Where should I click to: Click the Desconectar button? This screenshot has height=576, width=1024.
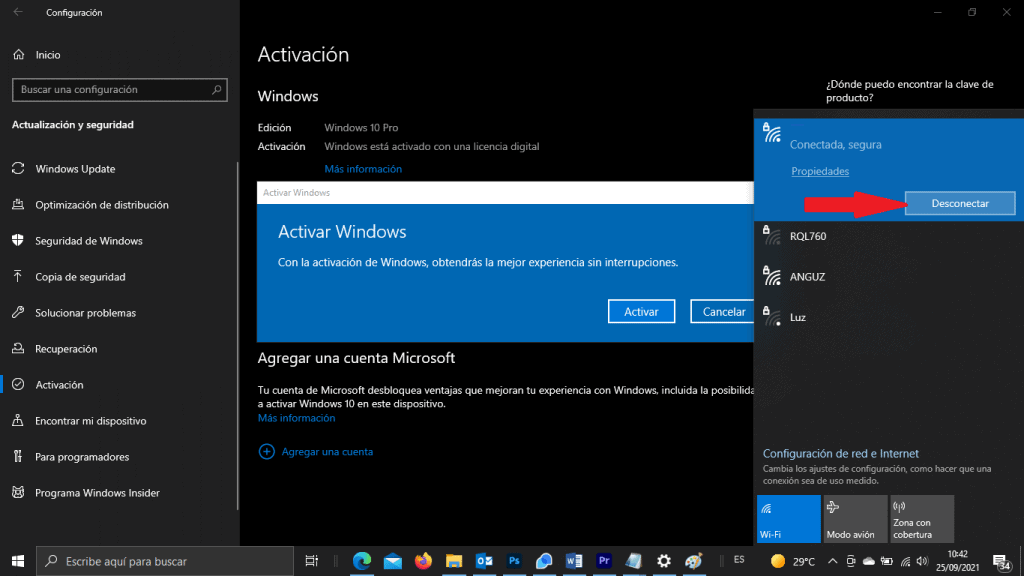[960, 203]
